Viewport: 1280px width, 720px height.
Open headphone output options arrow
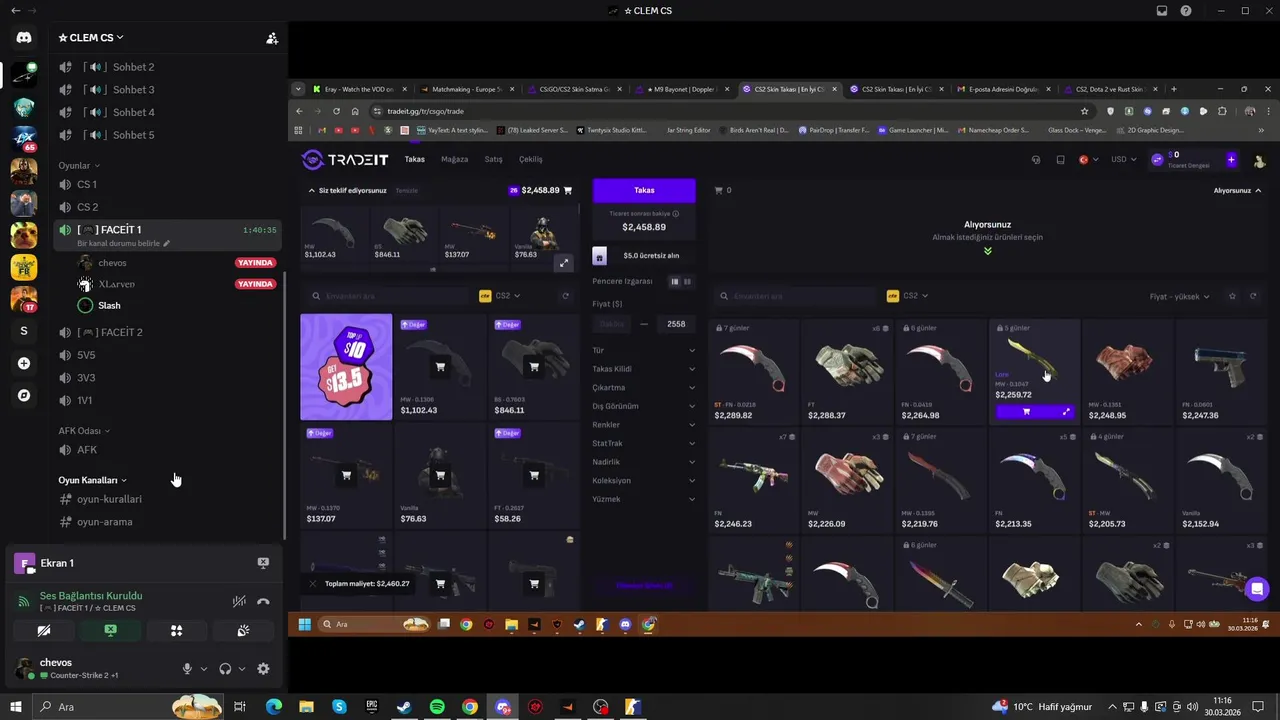click(x=242, y=669)
